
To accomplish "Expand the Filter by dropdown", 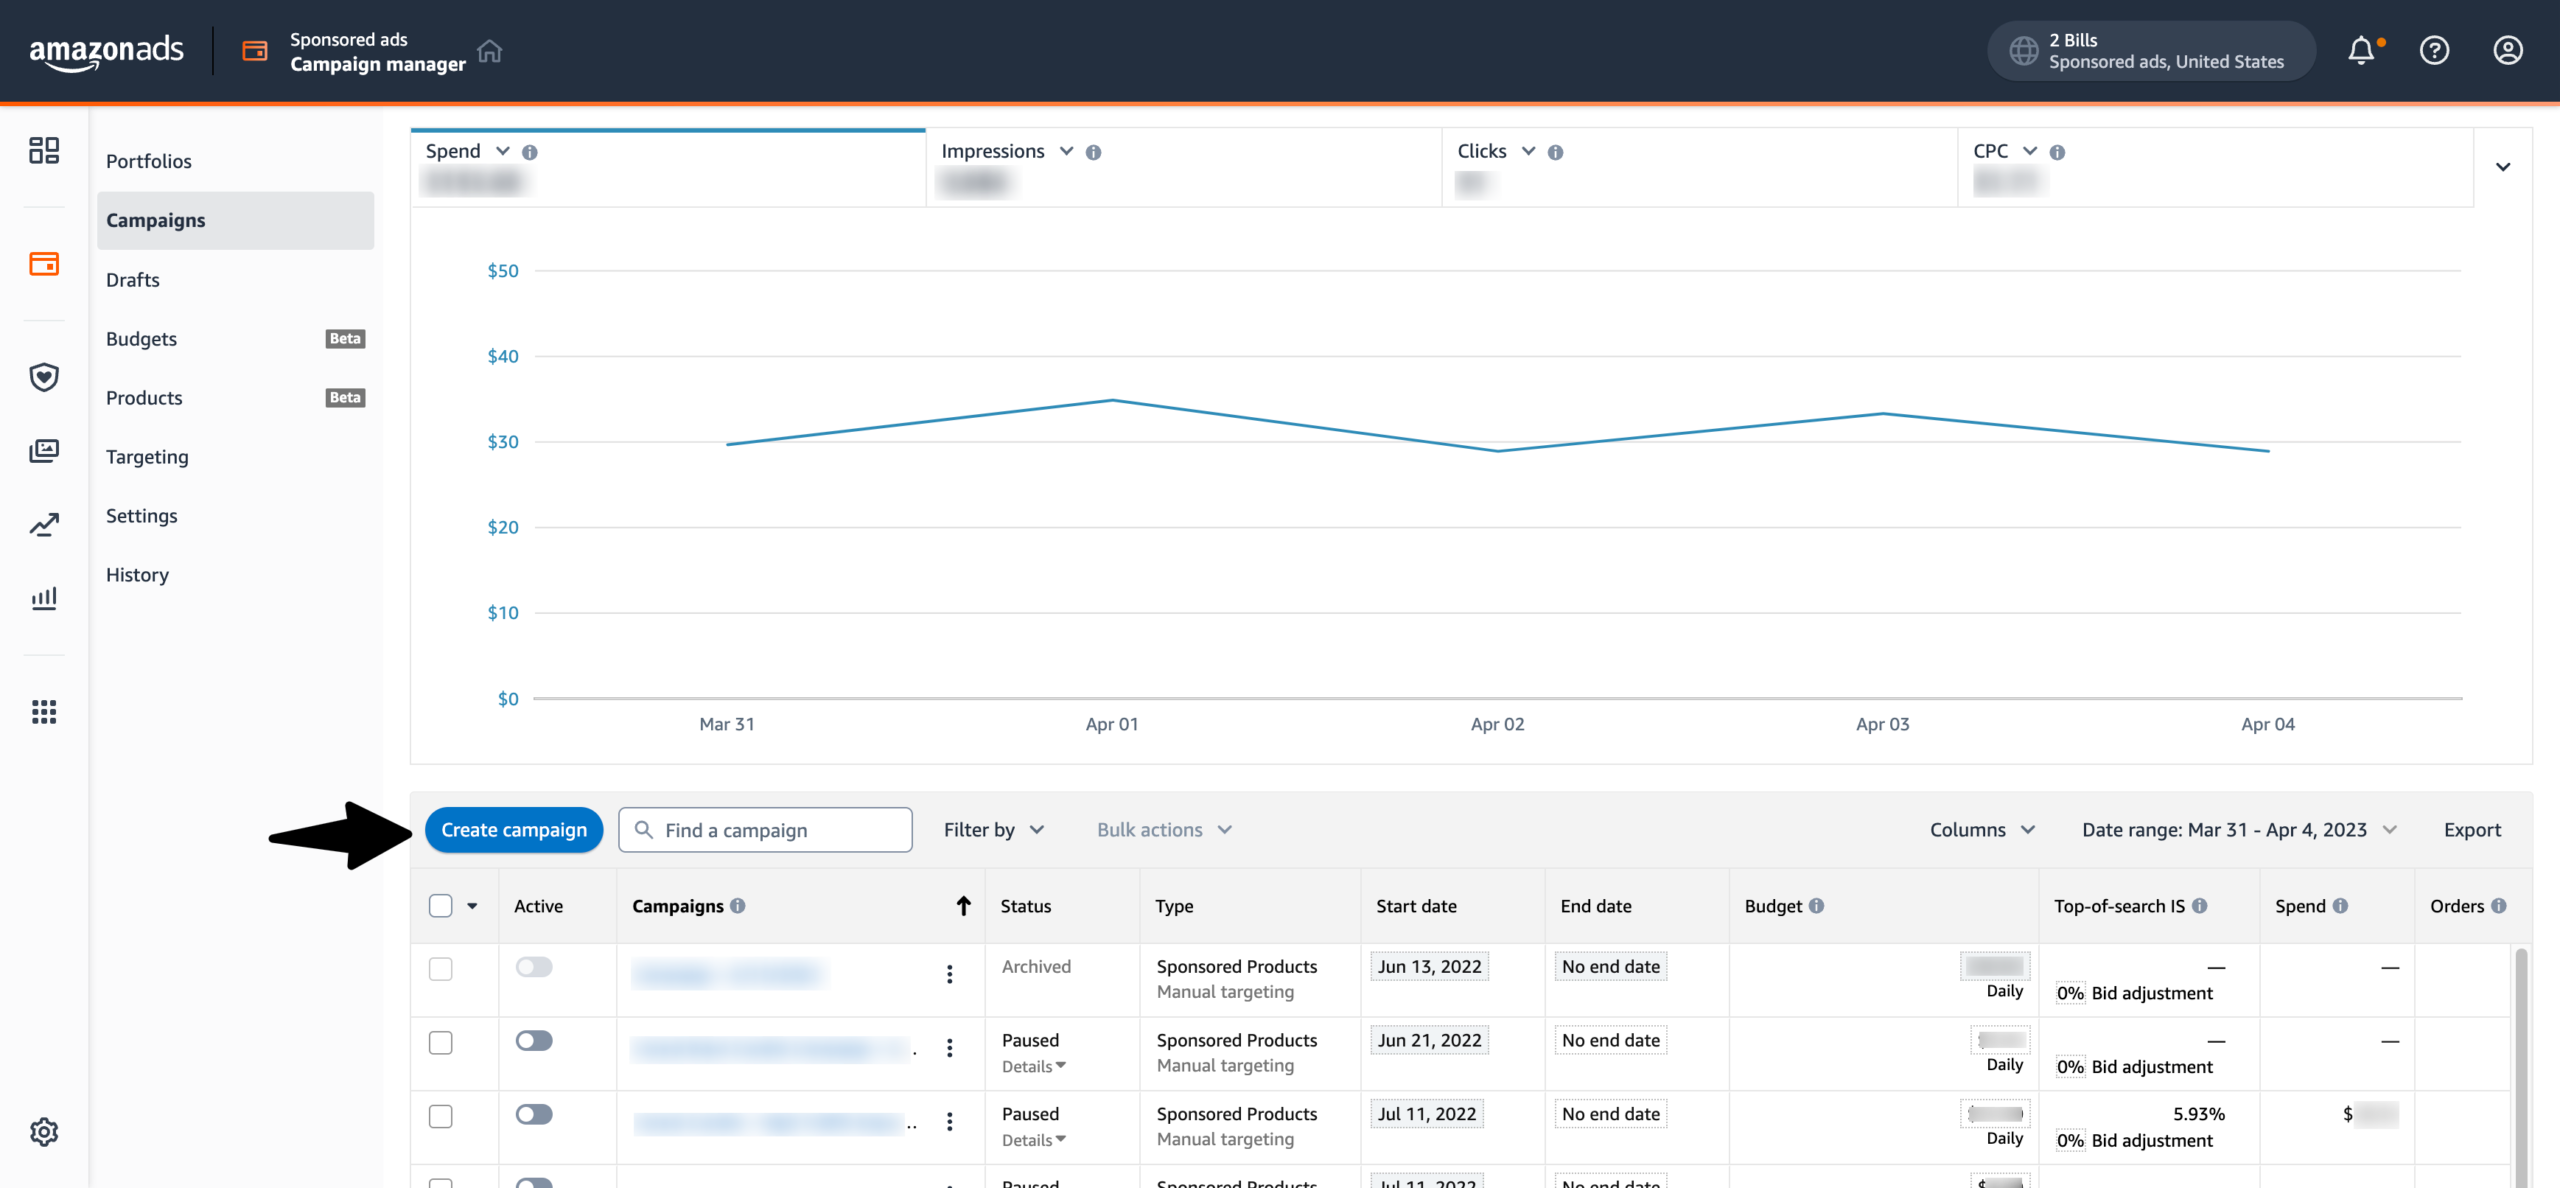I will 993,830.
